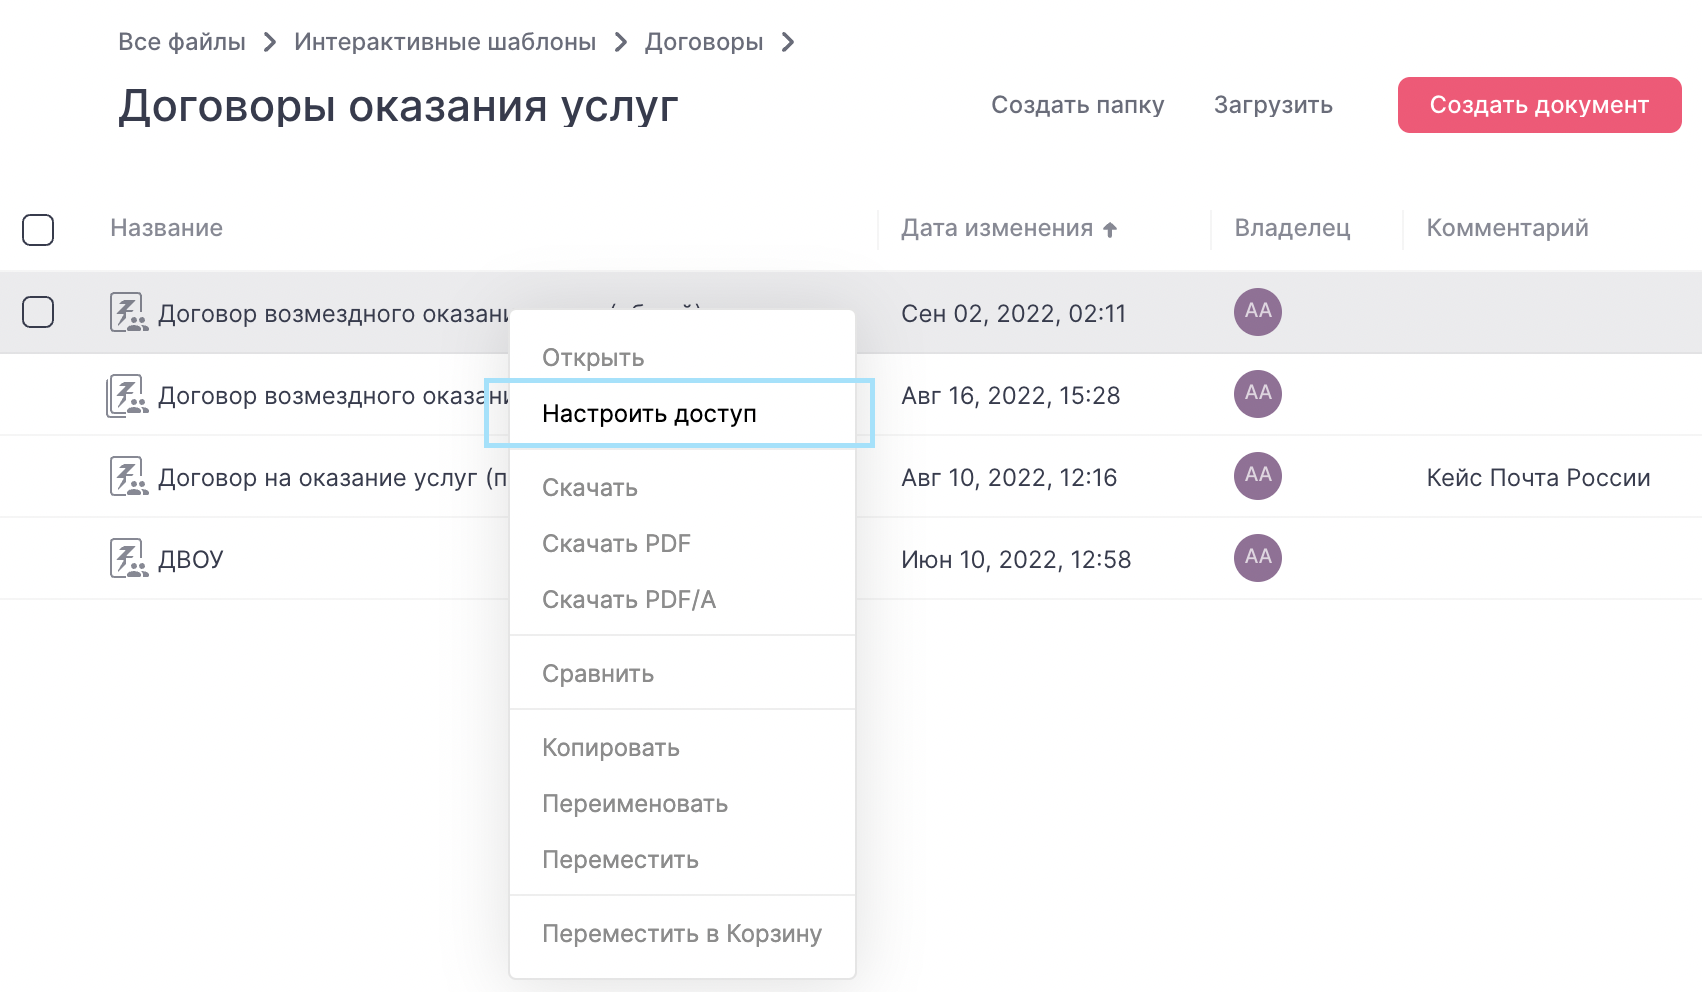Screen dimensions: 1702x992
Task: Click the icon of the Авг 10 contract
Action: [128, 476]
